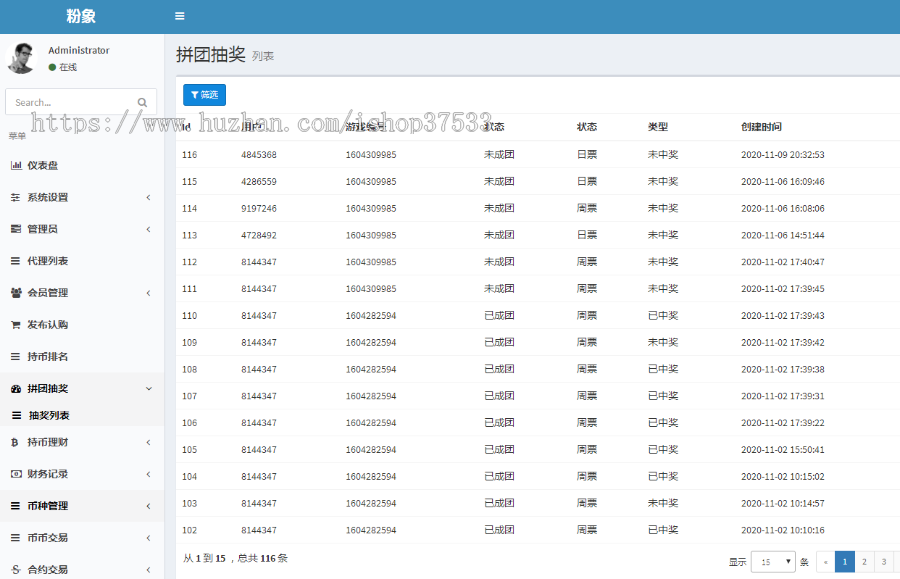Open the per-page 15 rows dropdown
This screenshot has height=579, width=900.
coord(773,562)
